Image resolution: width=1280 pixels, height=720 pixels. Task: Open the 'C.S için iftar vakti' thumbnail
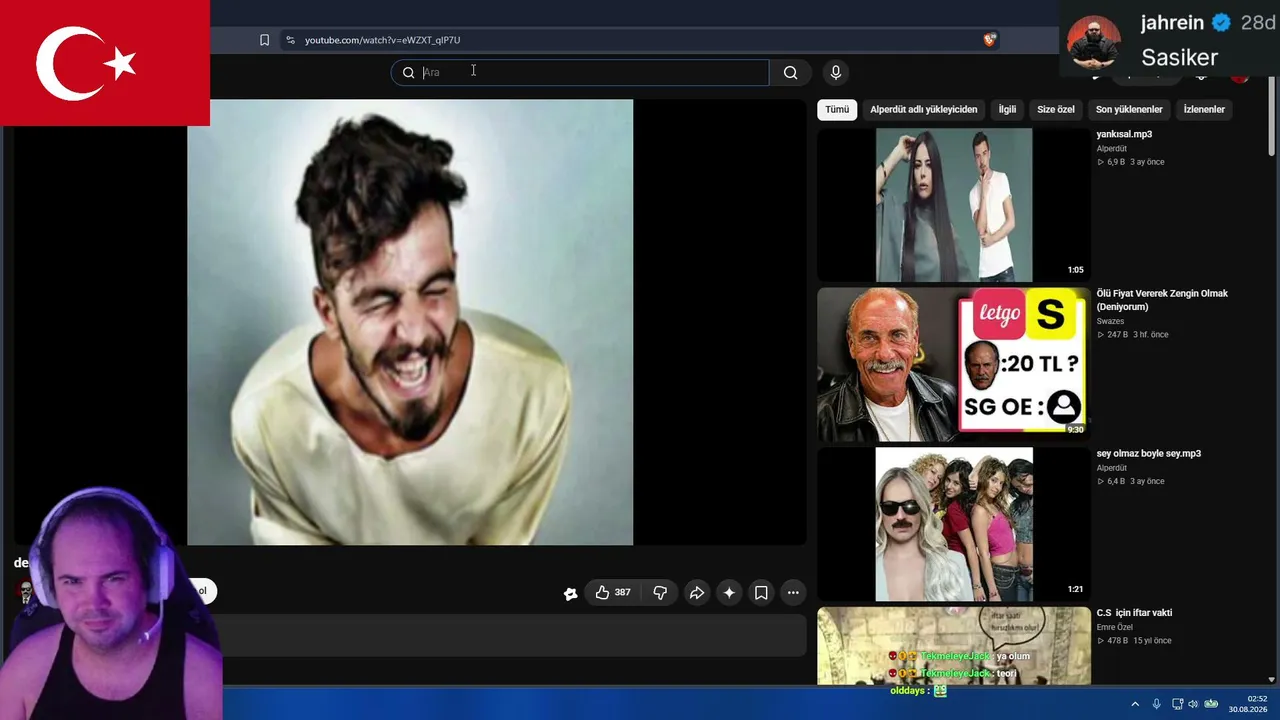(954, 645)
